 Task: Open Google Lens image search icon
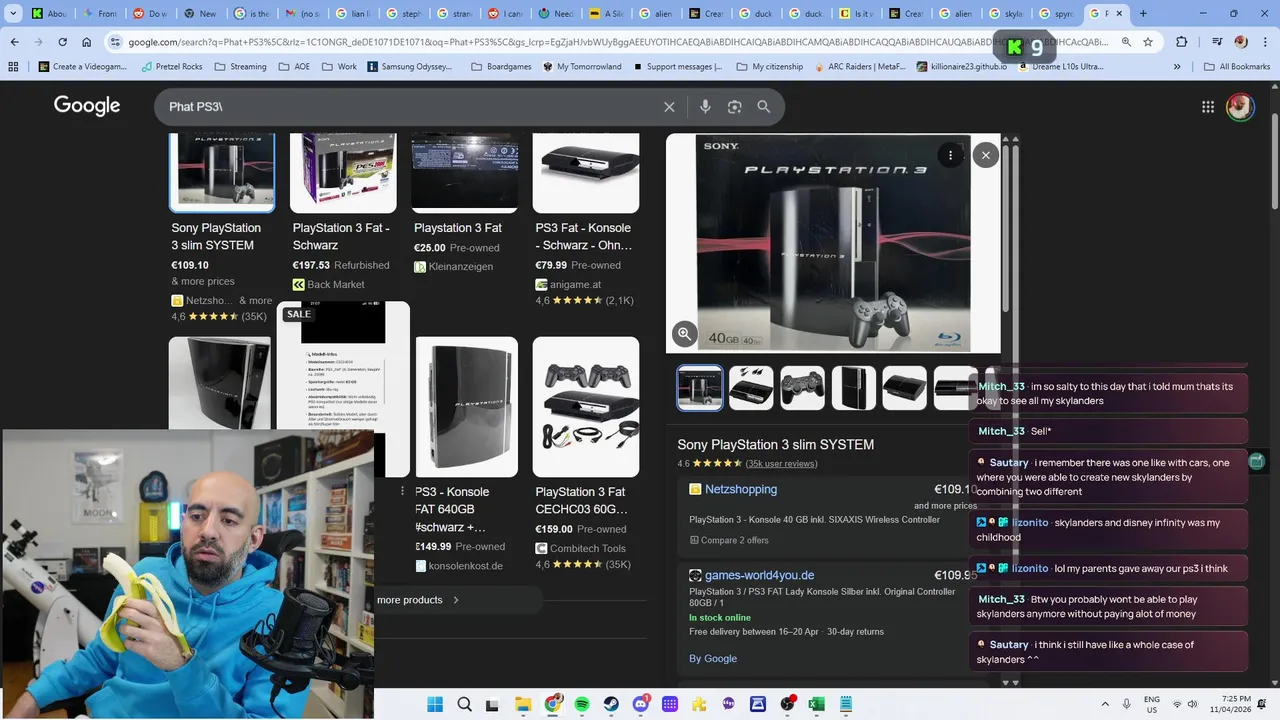[x=735, y=107]
